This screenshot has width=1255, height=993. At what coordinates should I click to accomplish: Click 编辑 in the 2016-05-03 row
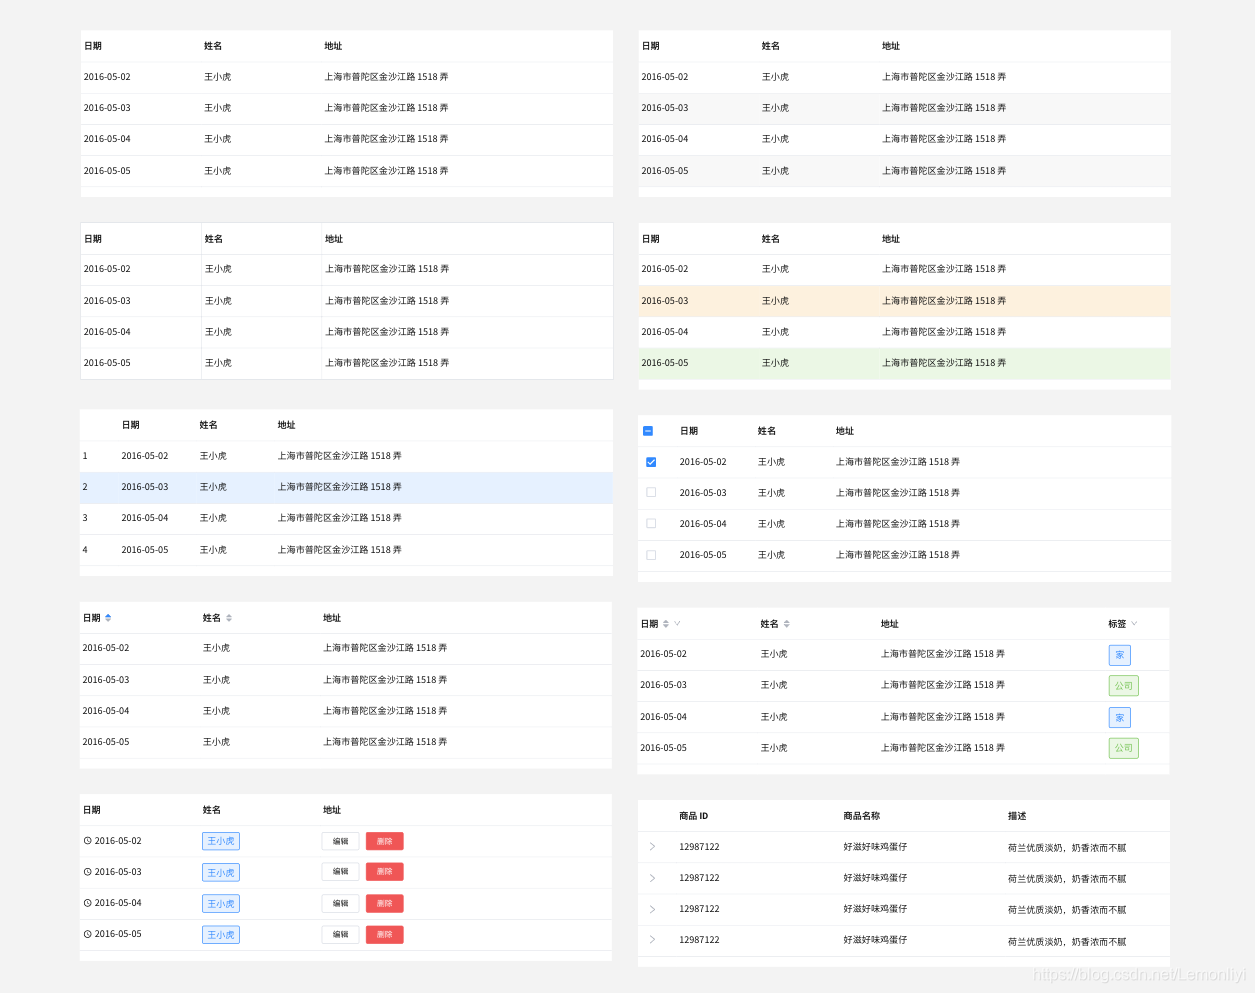340,872
